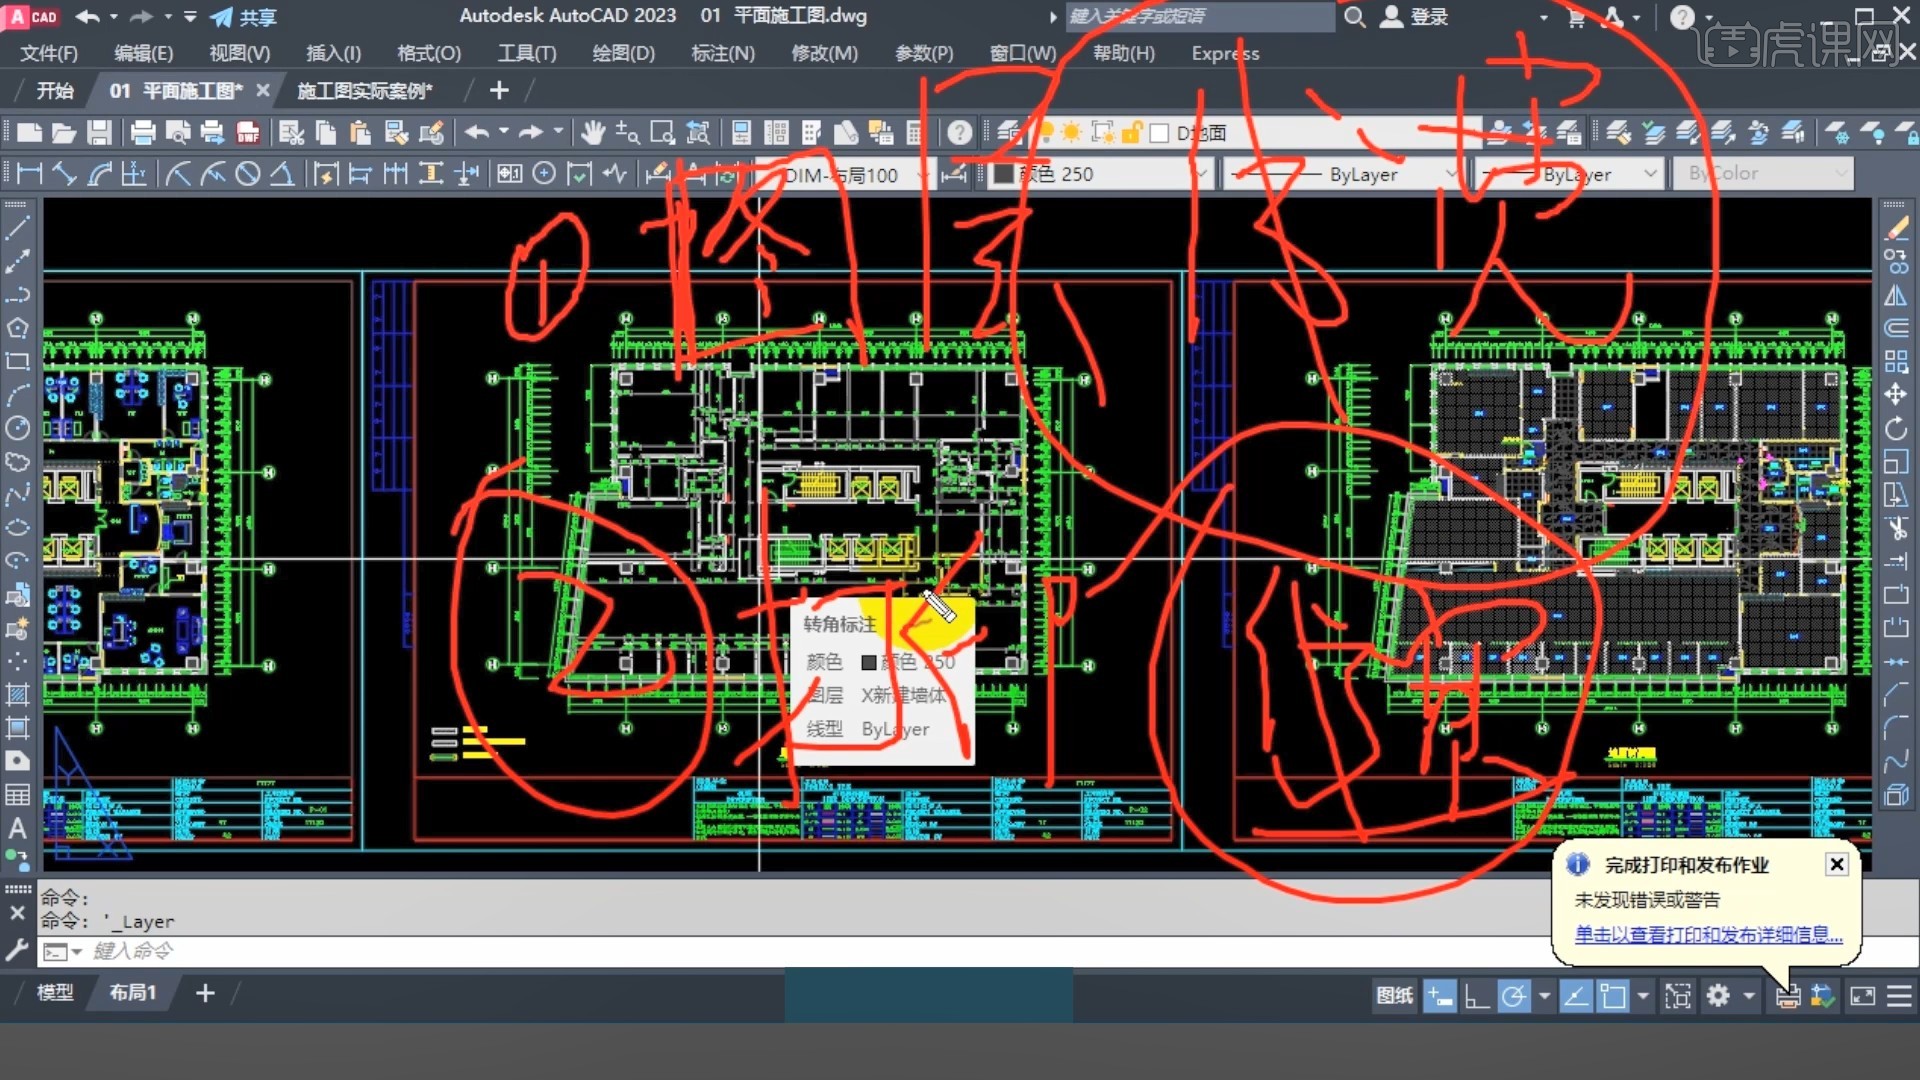This screenshot has width=1920, height=1080.
Task: Open the 文件(F) menu
Action: tap(49, 53)
